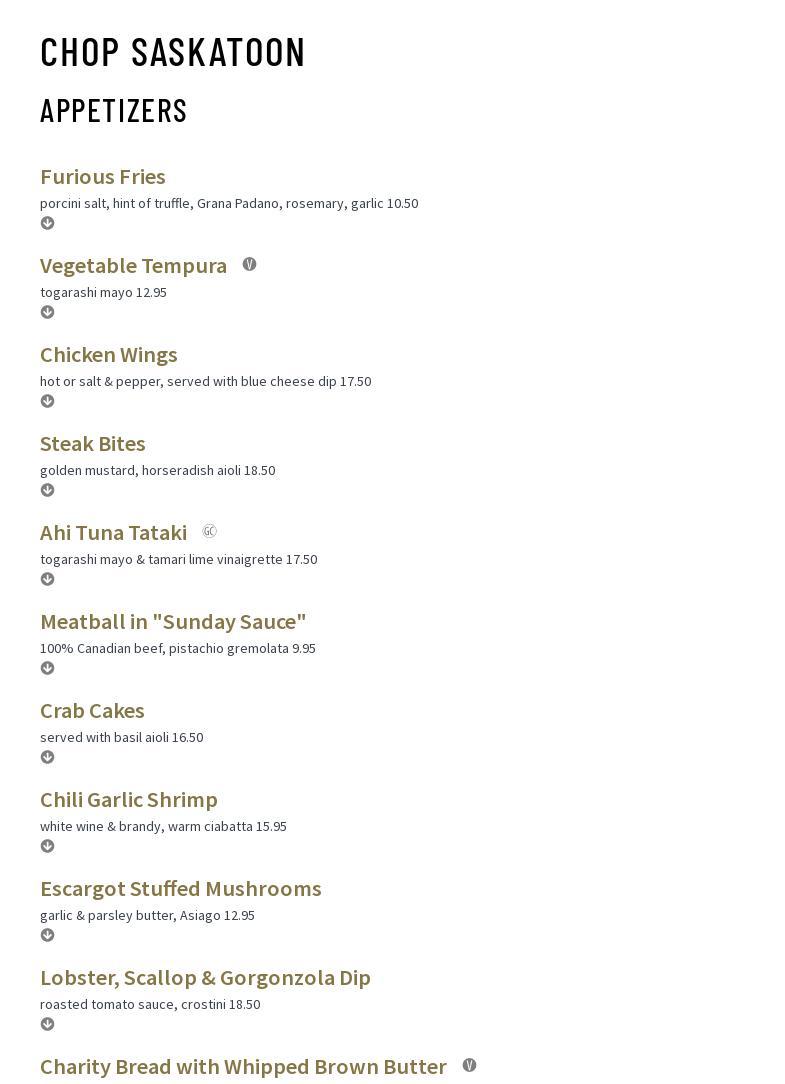Expand details arrow under Chicken Wings

coord(47,401)
